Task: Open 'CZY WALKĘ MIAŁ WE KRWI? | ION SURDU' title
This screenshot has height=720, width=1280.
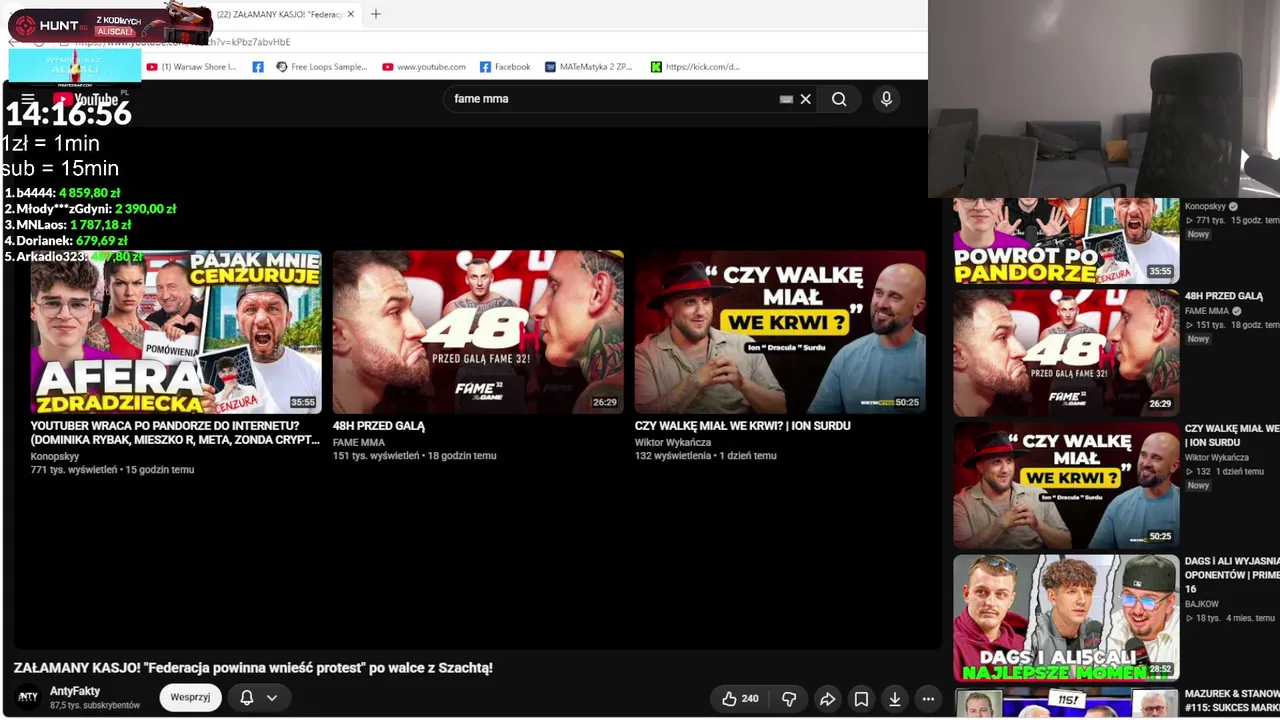Action: point(743,426)
